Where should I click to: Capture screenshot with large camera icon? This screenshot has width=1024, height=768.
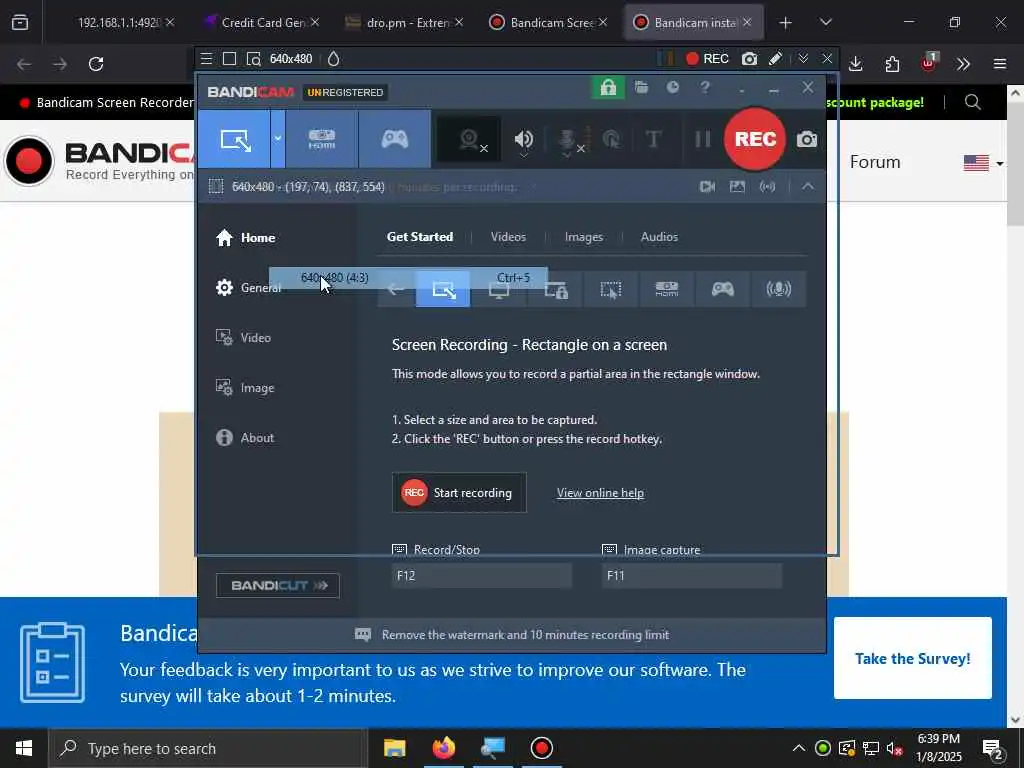pyautogui.click(x=807, y=139)
